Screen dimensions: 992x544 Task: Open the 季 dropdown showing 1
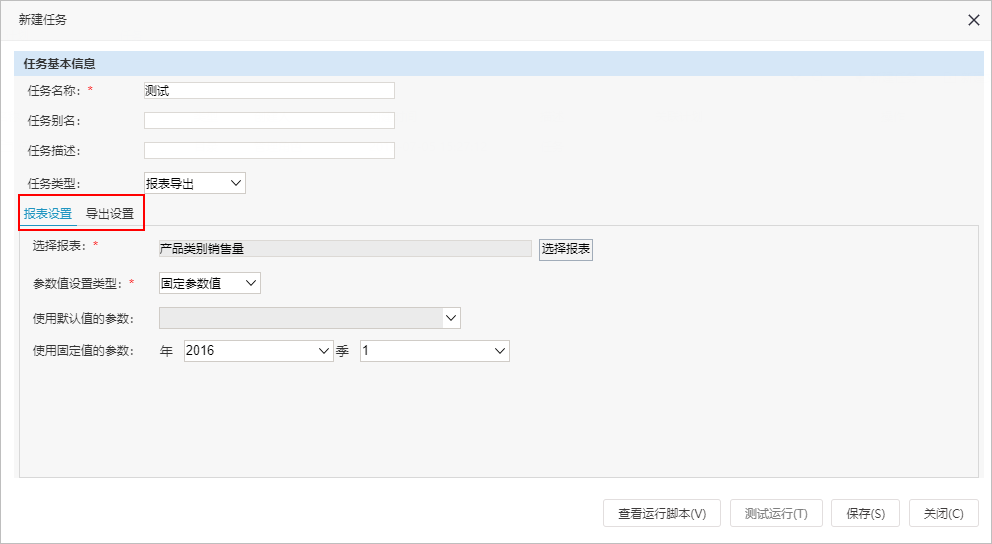pyautogui.click(x=435, y=350)
